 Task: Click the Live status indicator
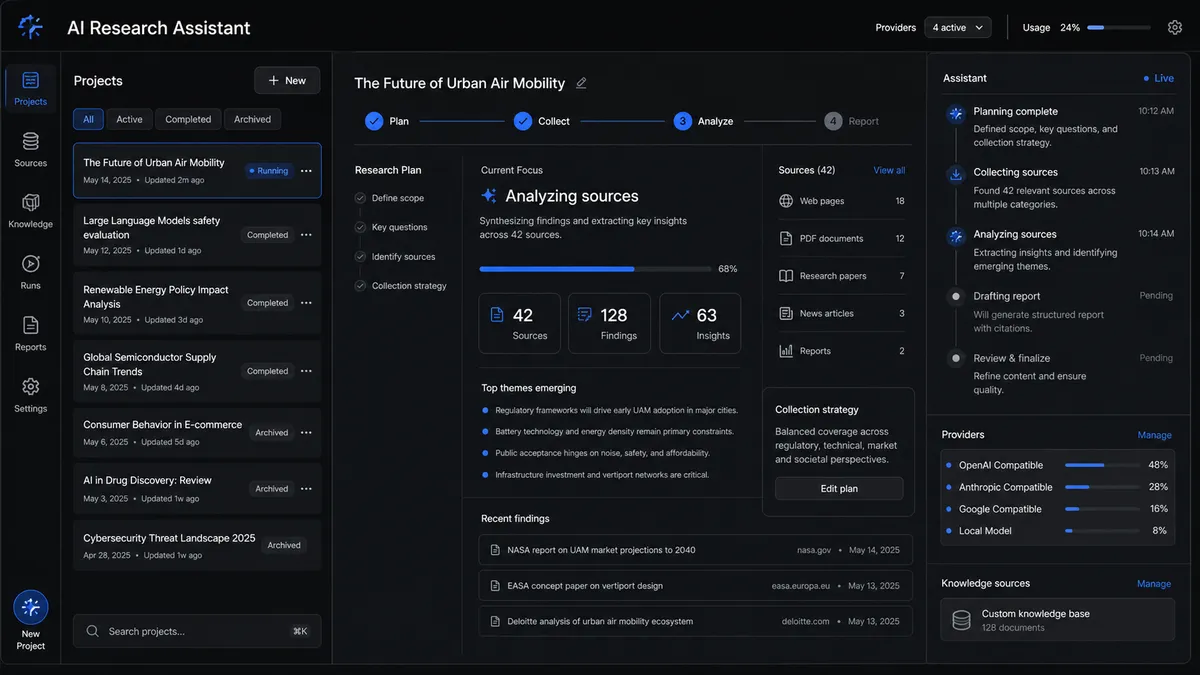pos(1159,78)
